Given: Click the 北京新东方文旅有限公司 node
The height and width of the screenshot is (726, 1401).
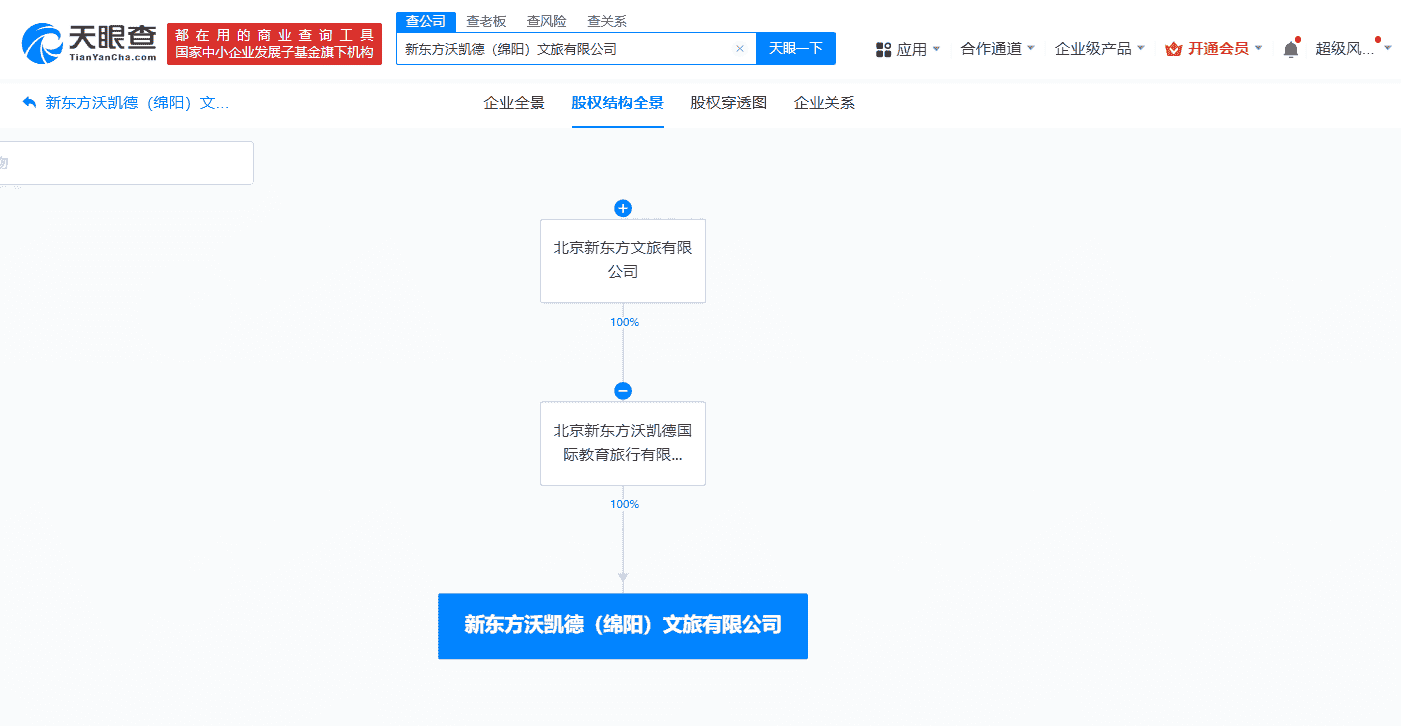Looking at the screenshot, I should pyautogui.click(x=623, y=260).
